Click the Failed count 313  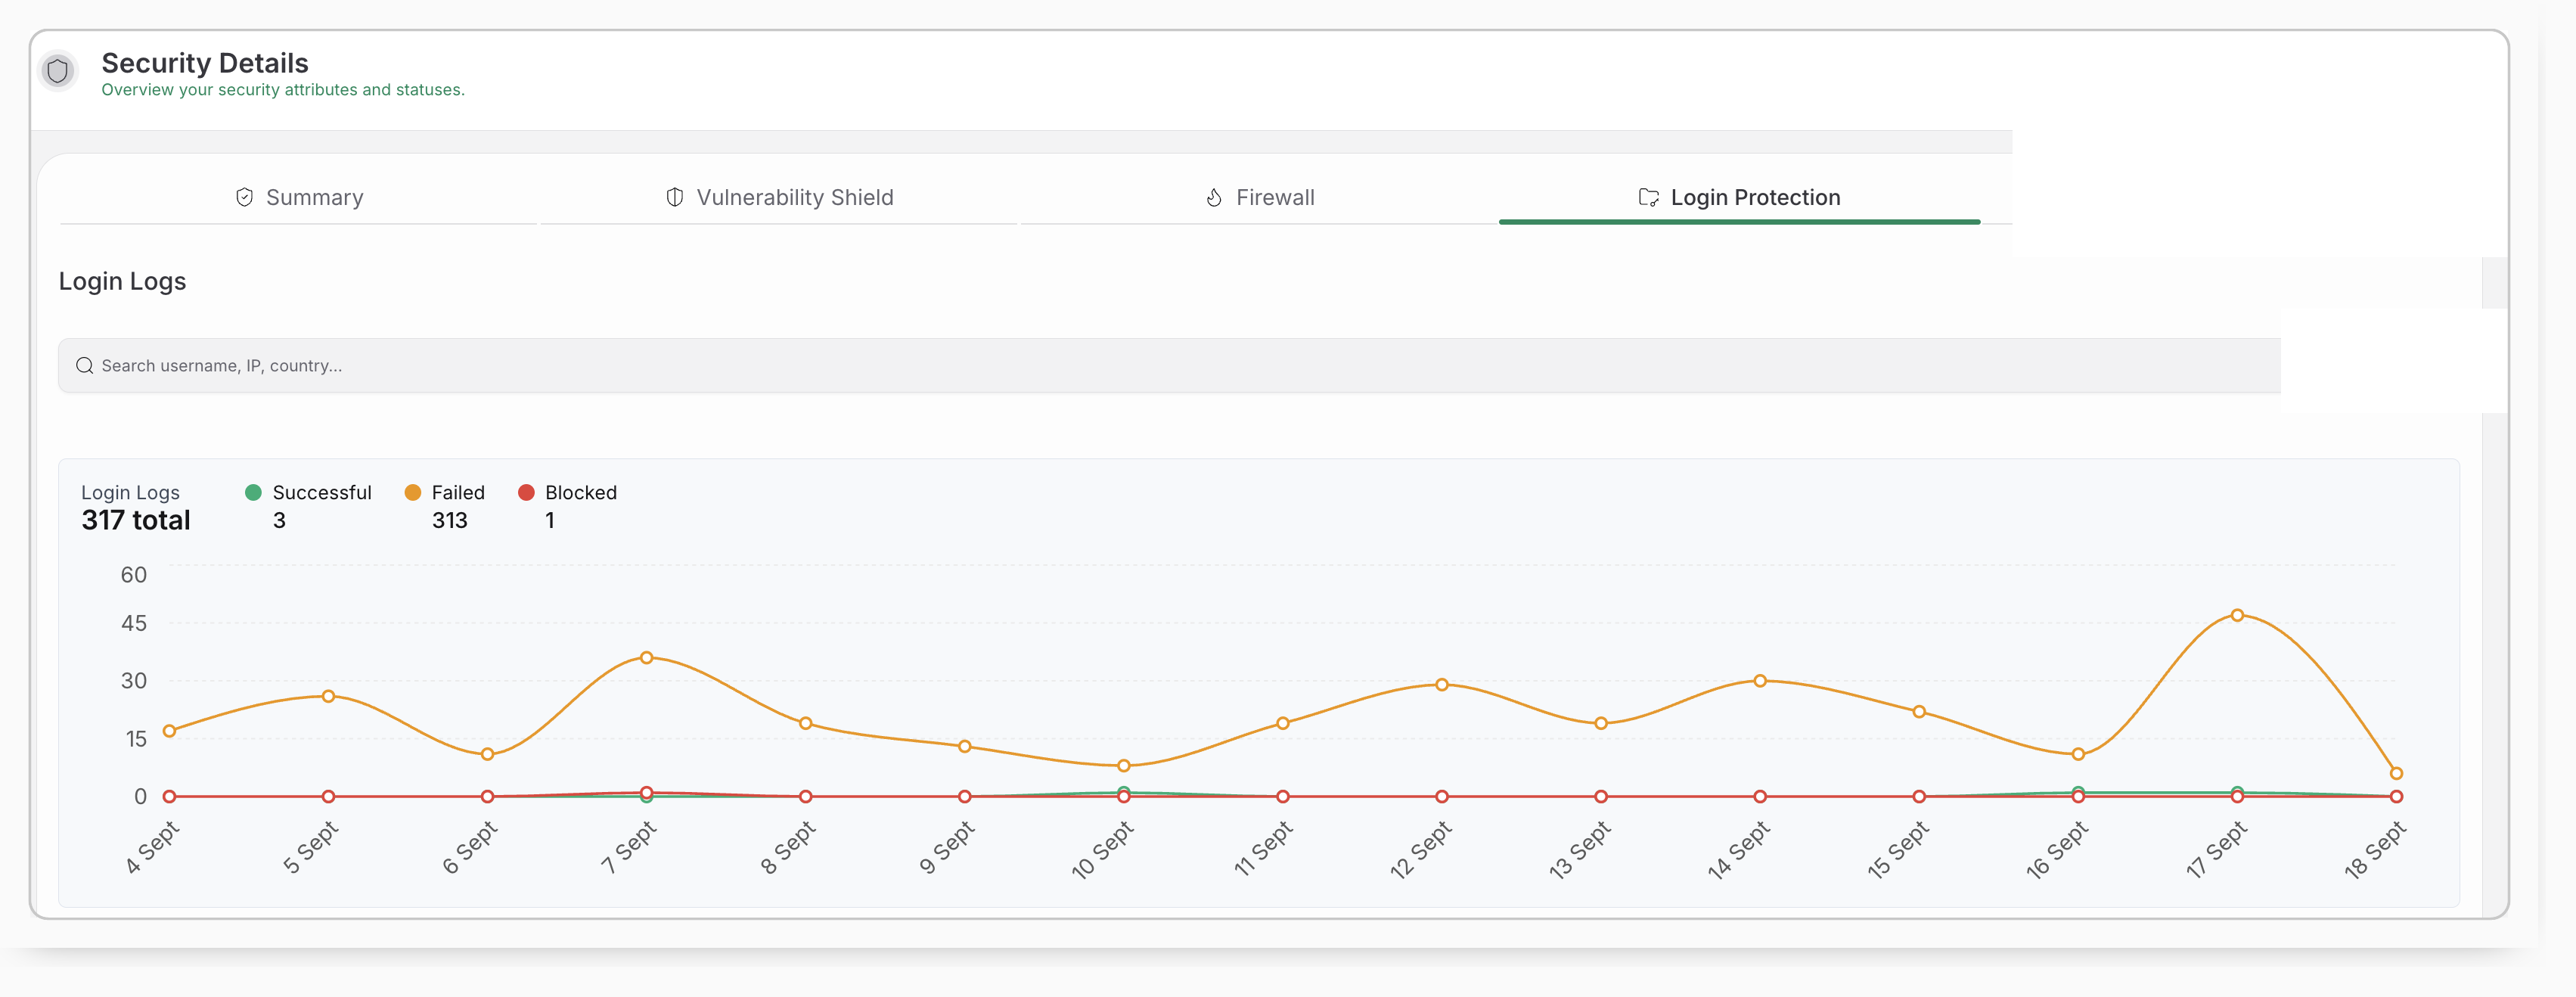pos(450,521)
